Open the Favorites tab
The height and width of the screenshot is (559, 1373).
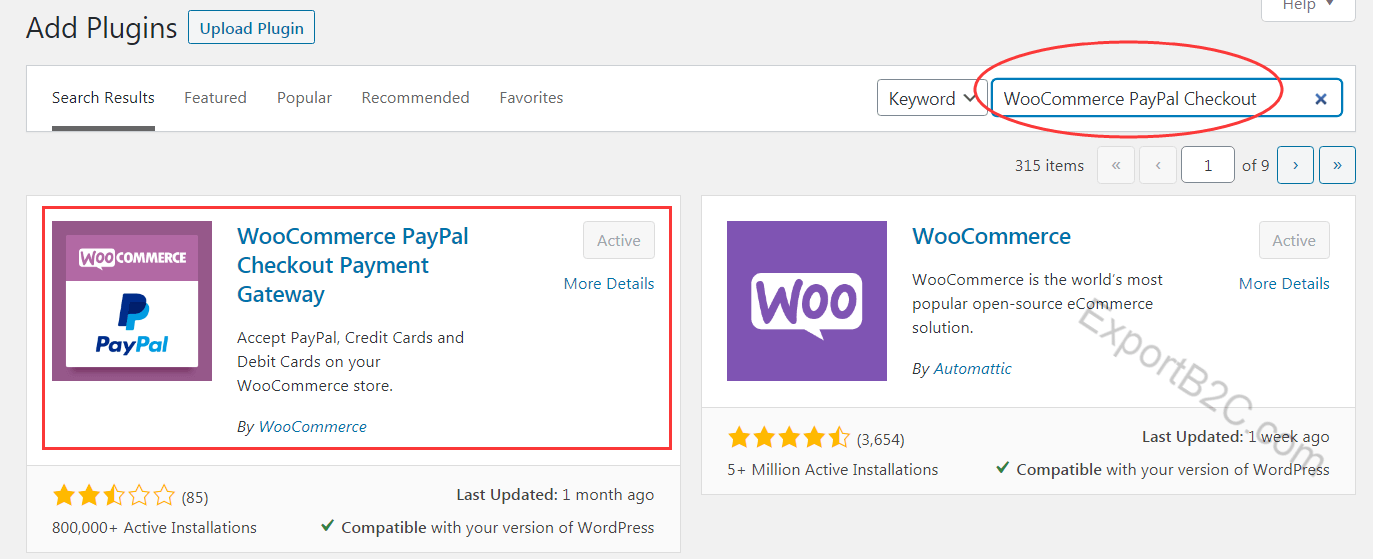pyautogui.click(x=531, y=98)
